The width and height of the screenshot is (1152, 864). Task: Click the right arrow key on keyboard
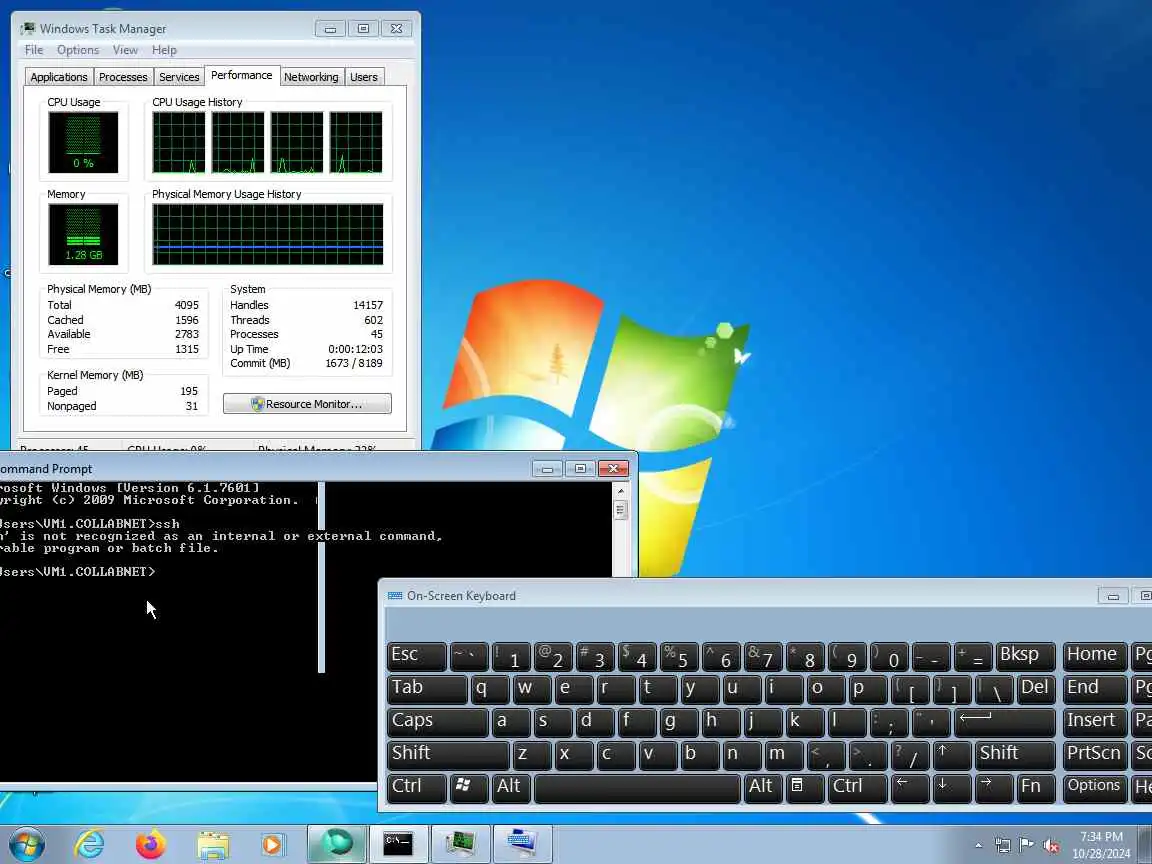pyautogui.click(x=993, y=788)
